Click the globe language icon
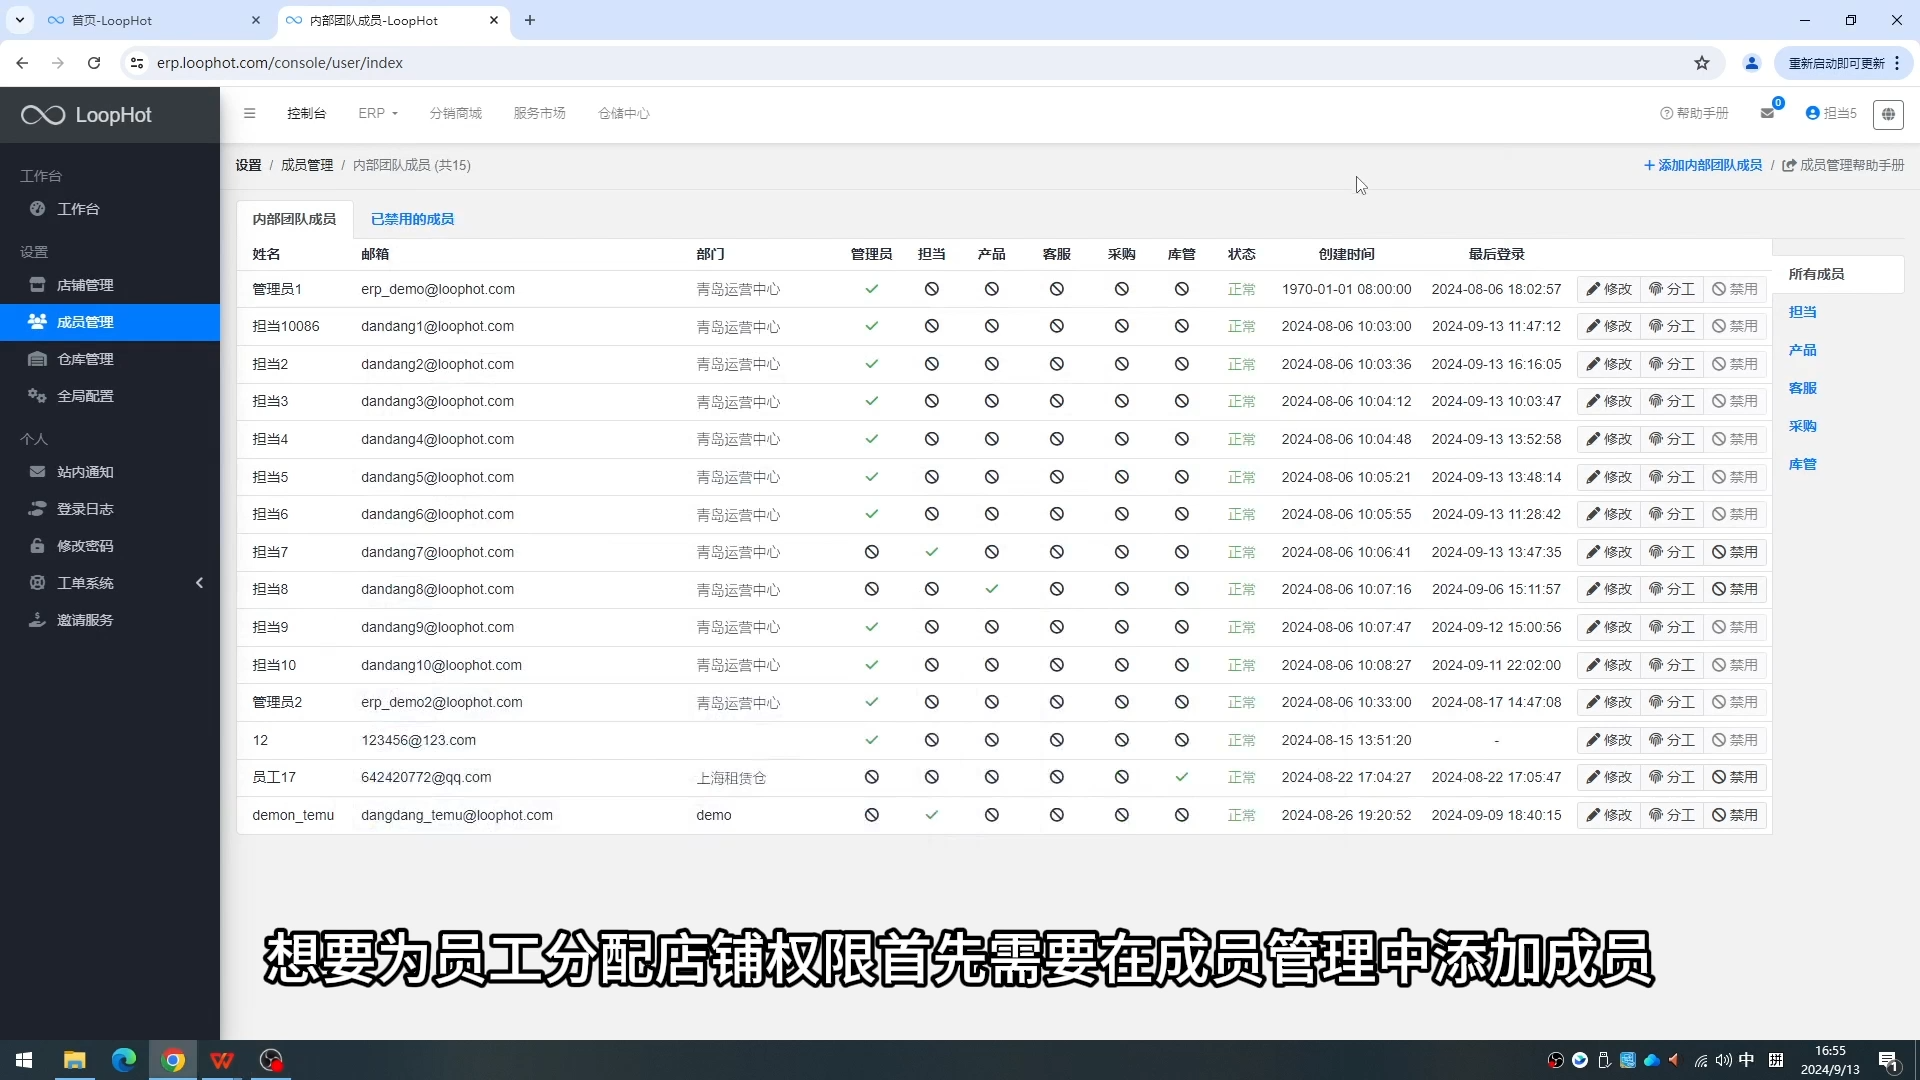1920x1080 pixels. 1887,114
